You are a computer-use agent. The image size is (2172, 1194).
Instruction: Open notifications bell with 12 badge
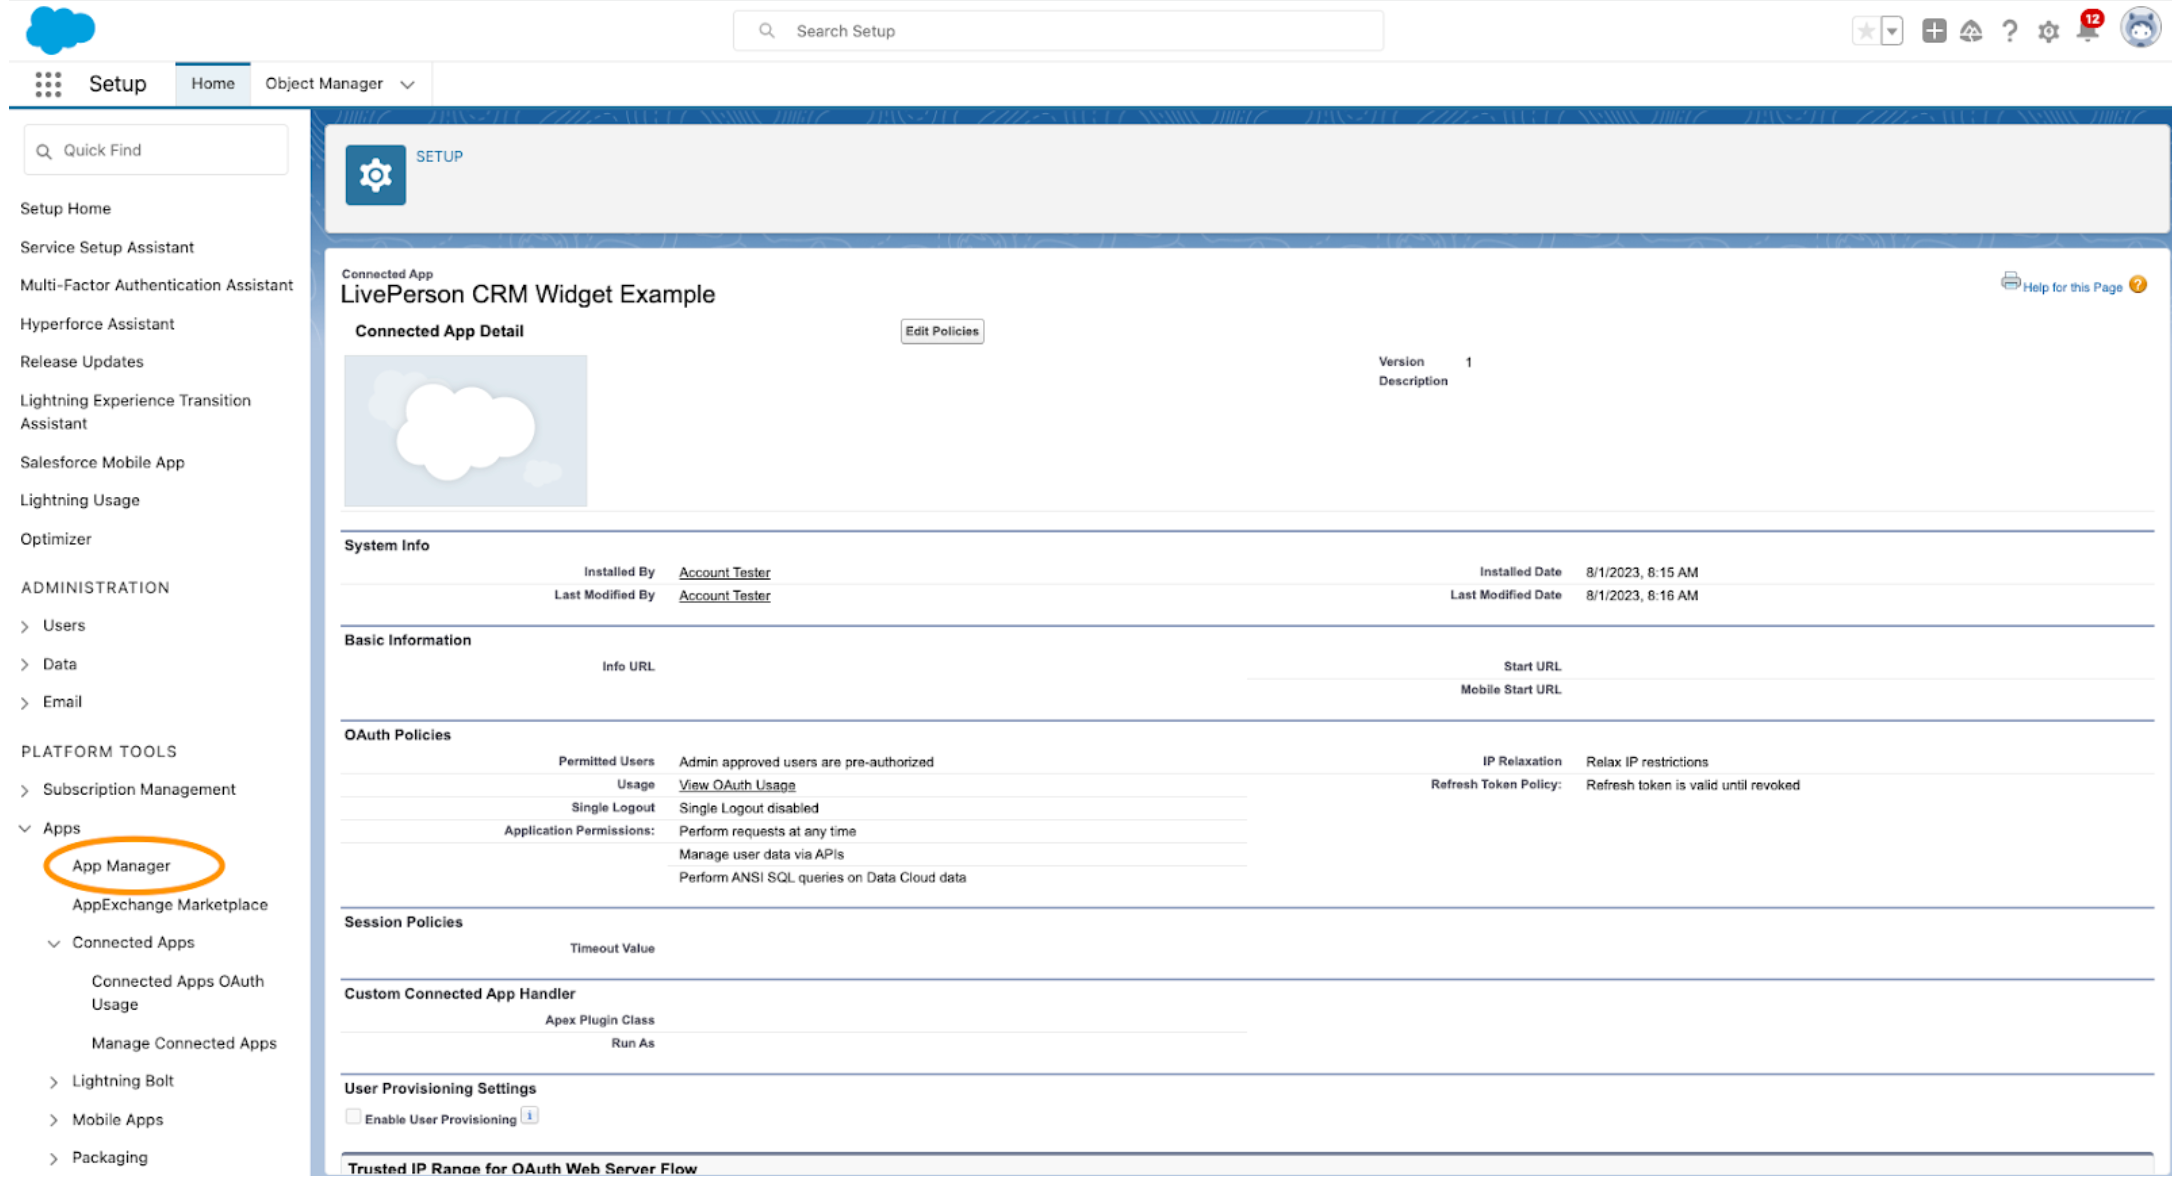(x=2088, y=27)
